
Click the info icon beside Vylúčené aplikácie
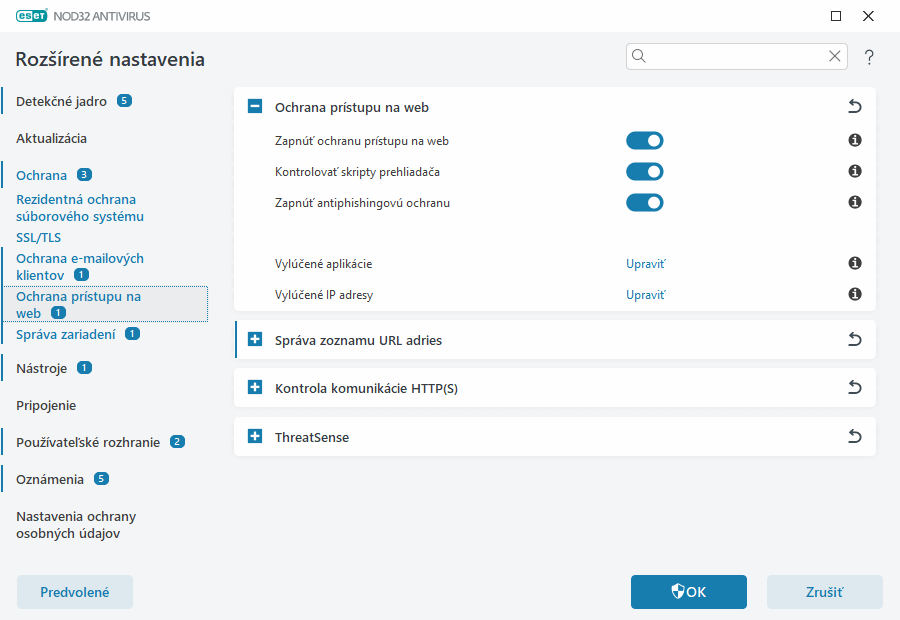[x=854, y=263]
